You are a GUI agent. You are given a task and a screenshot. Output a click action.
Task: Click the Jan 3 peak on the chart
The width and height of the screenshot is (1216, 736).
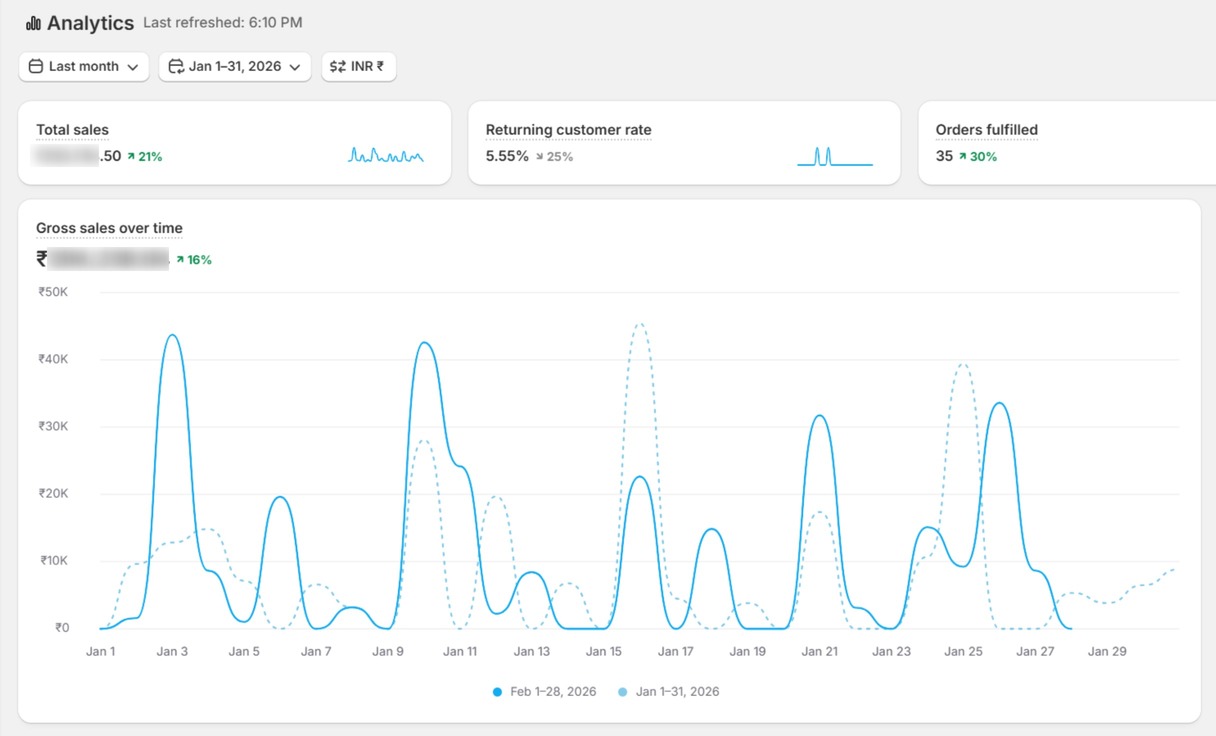point(172,336)
